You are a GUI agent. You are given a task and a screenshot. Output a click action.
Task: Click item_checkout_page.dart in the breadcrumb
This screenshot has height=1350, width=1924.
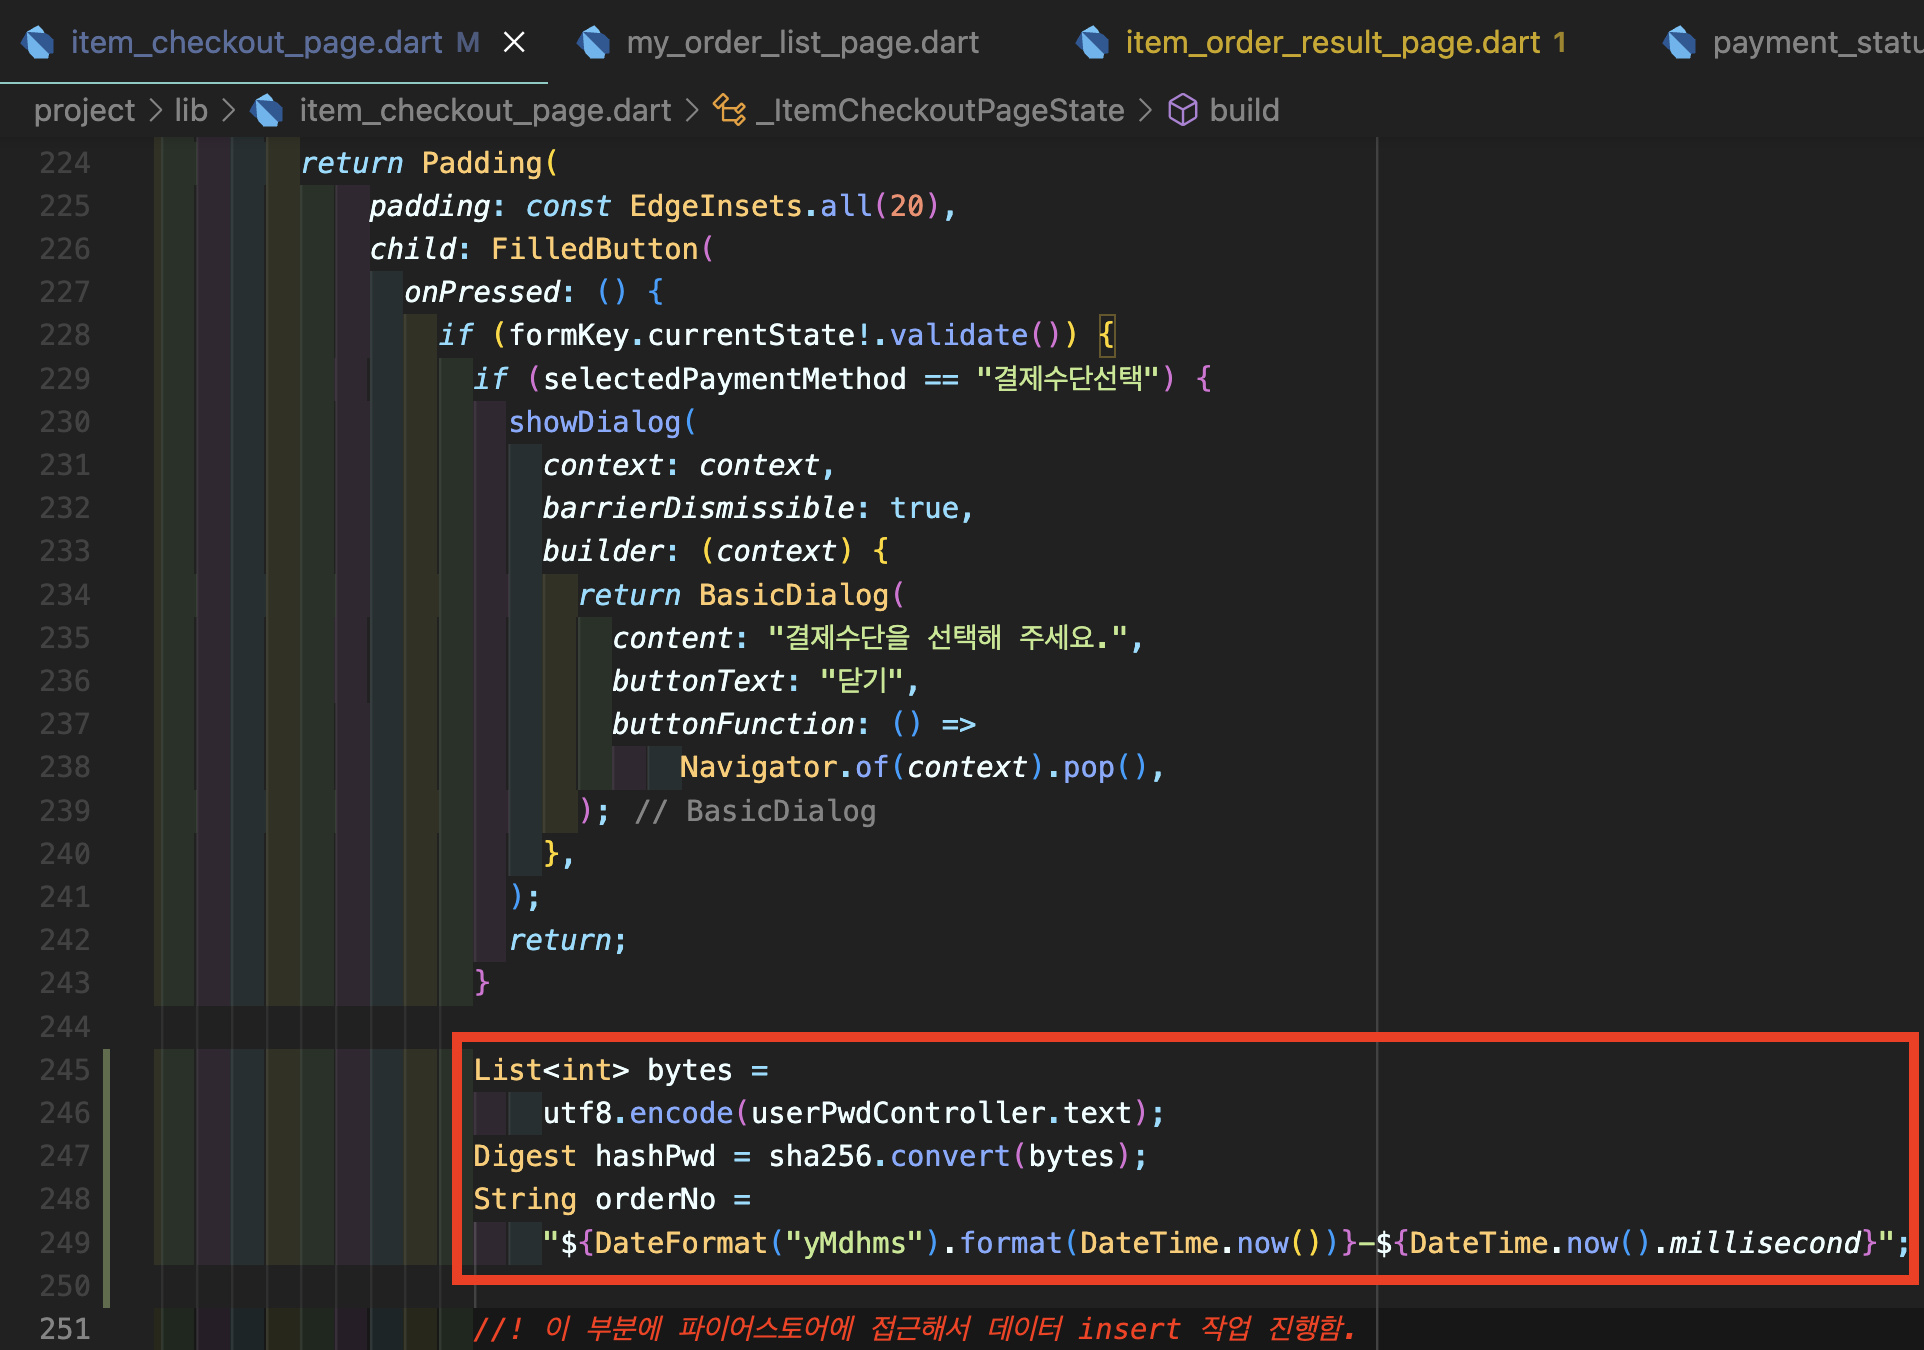click(x=485, y=110)
